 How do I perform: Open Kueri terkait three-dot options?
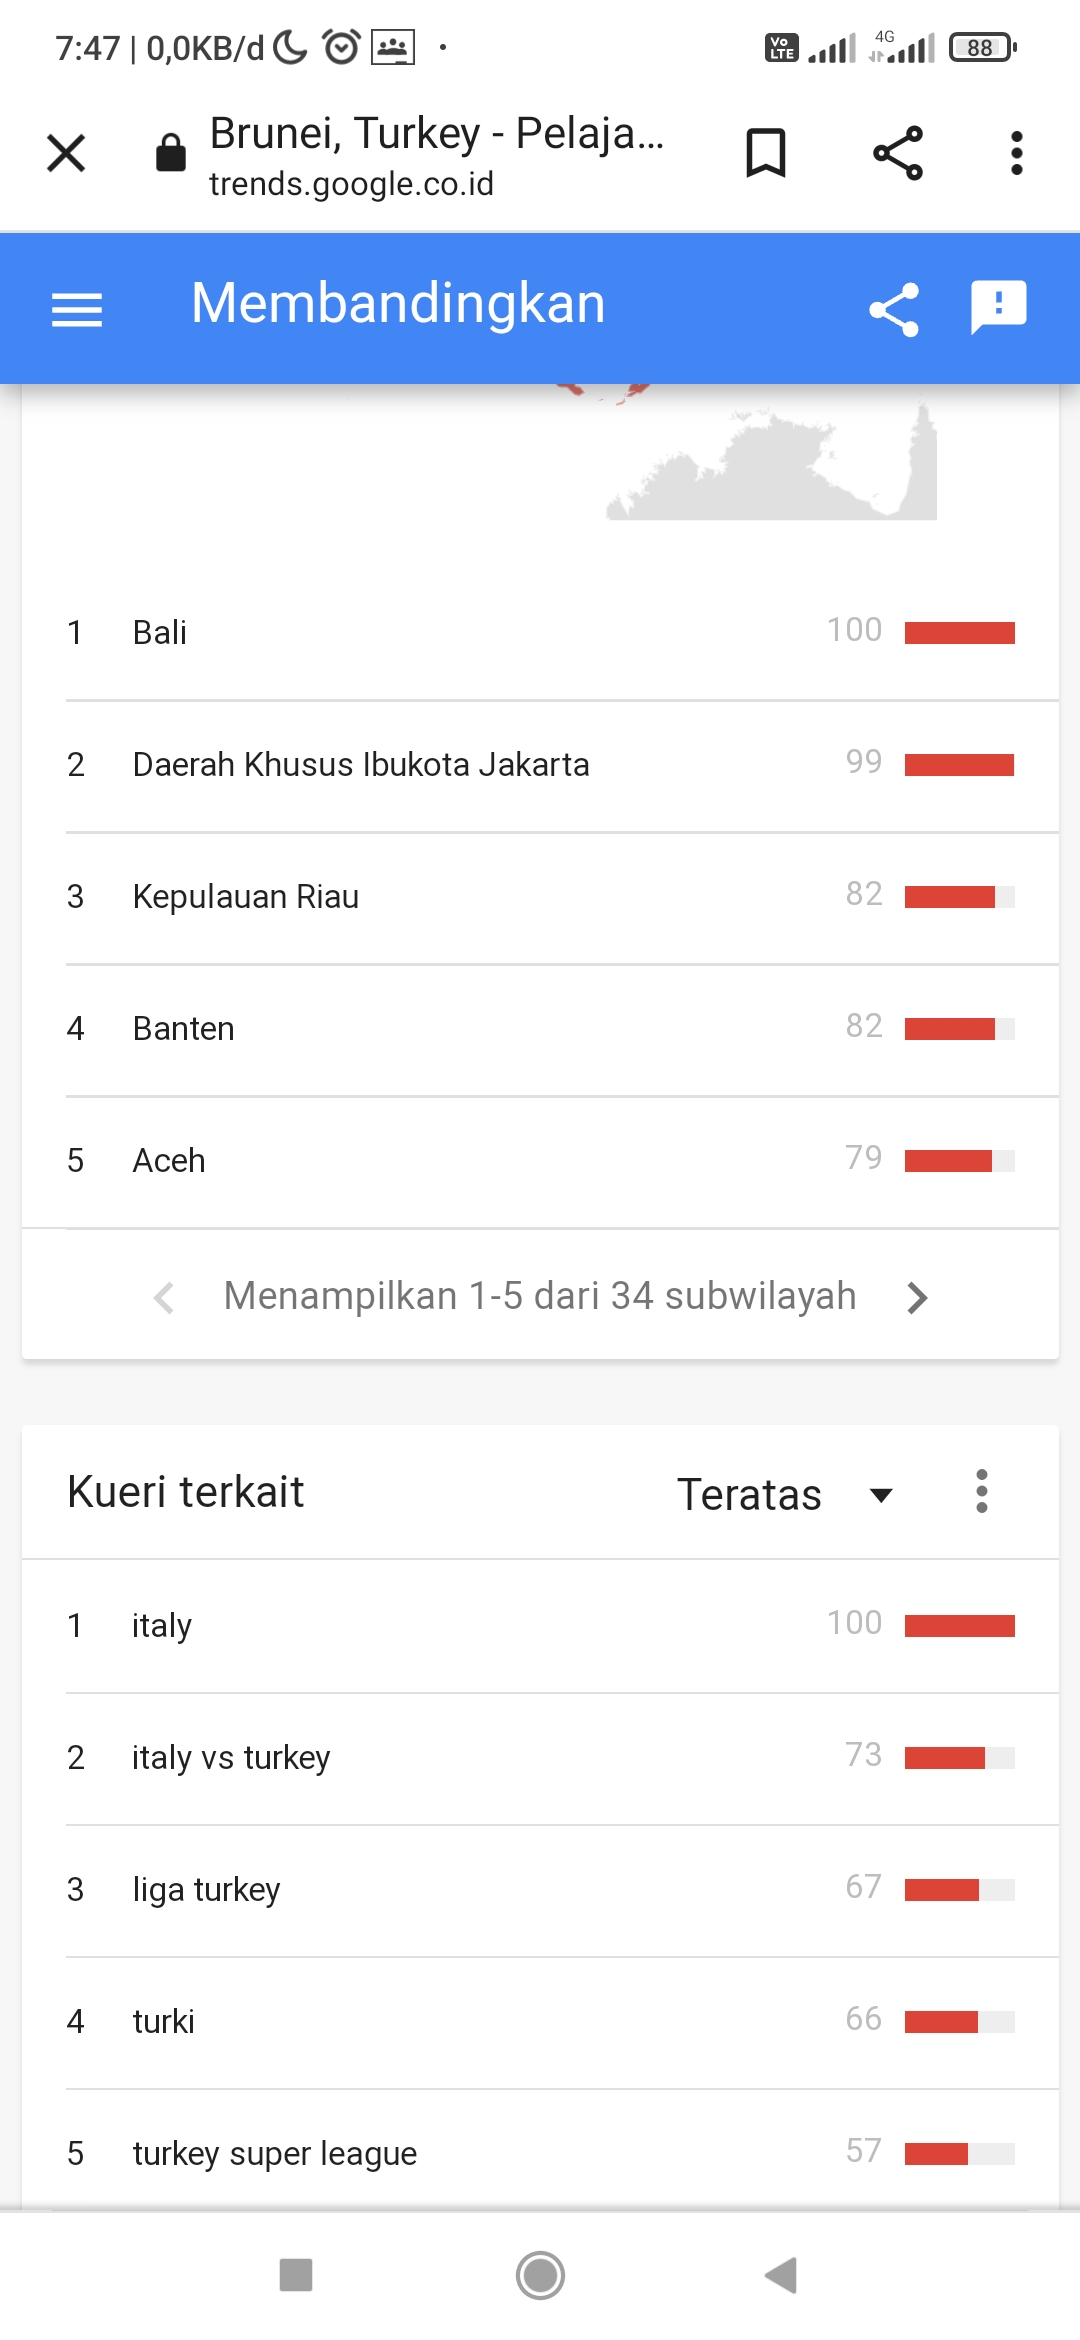click(x=981, y=1492)
